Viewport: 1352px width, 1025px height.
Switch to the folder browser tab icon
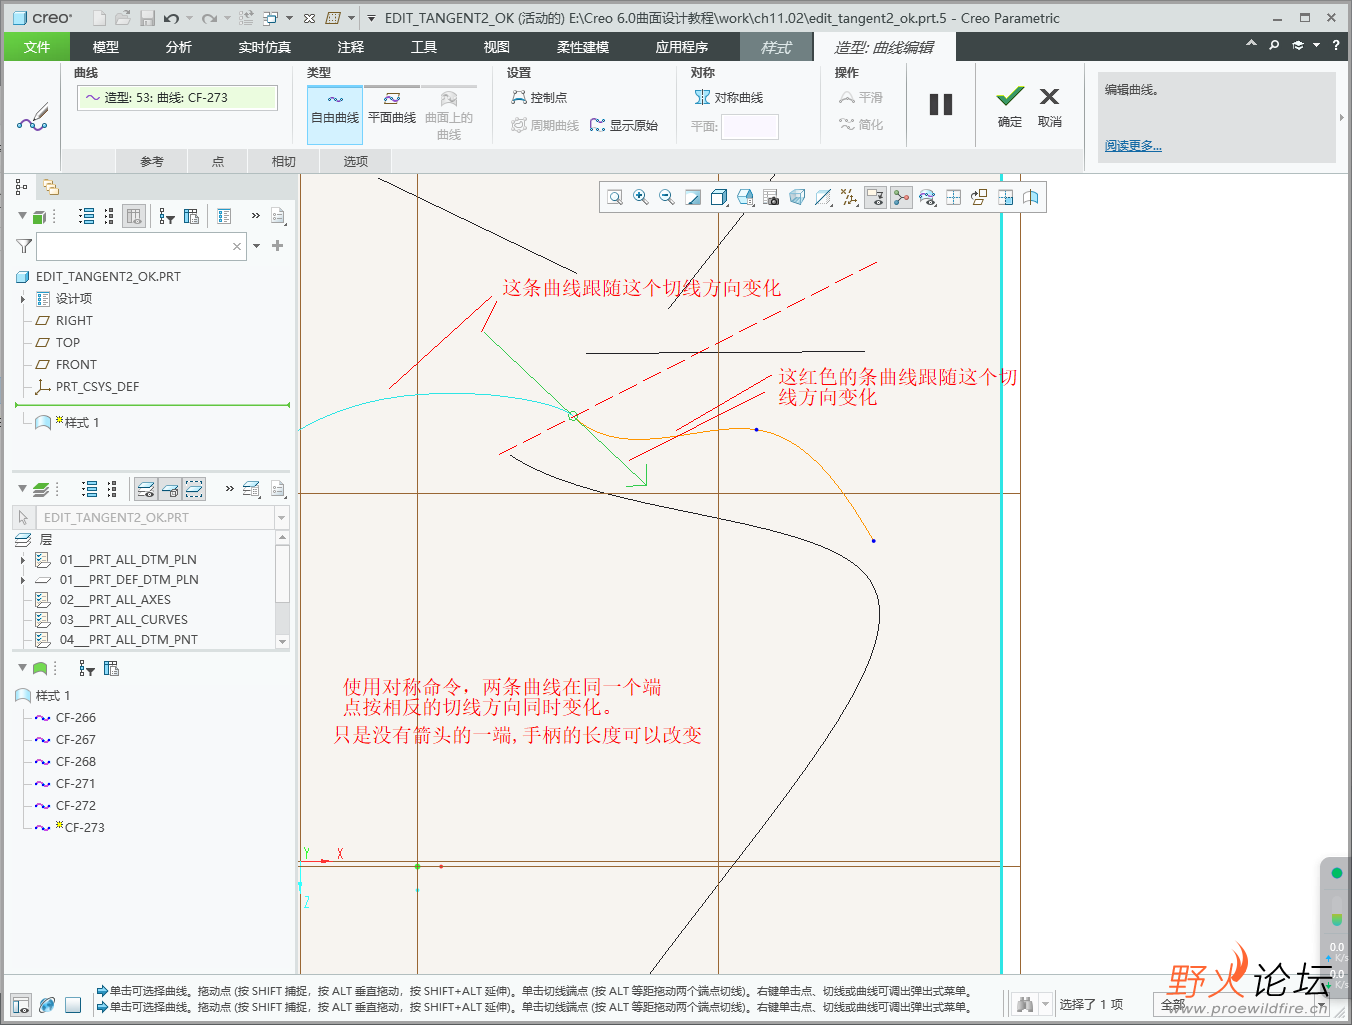(50, 187)
